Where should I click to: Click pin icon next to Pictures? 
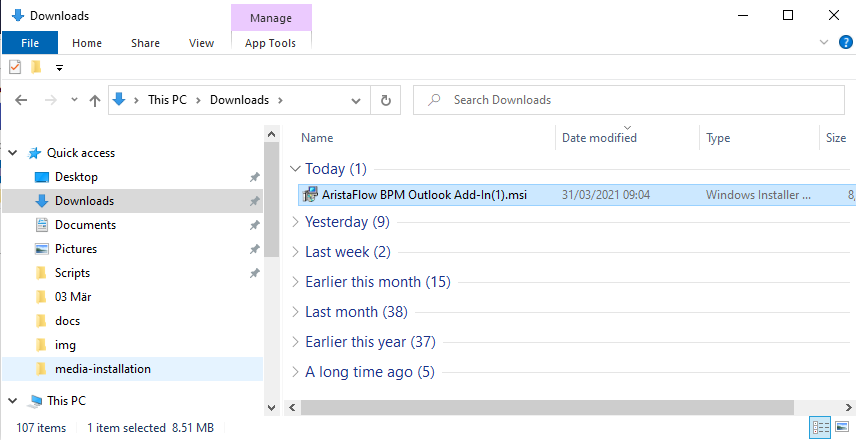pyautogui.click(x=255, y=249)
